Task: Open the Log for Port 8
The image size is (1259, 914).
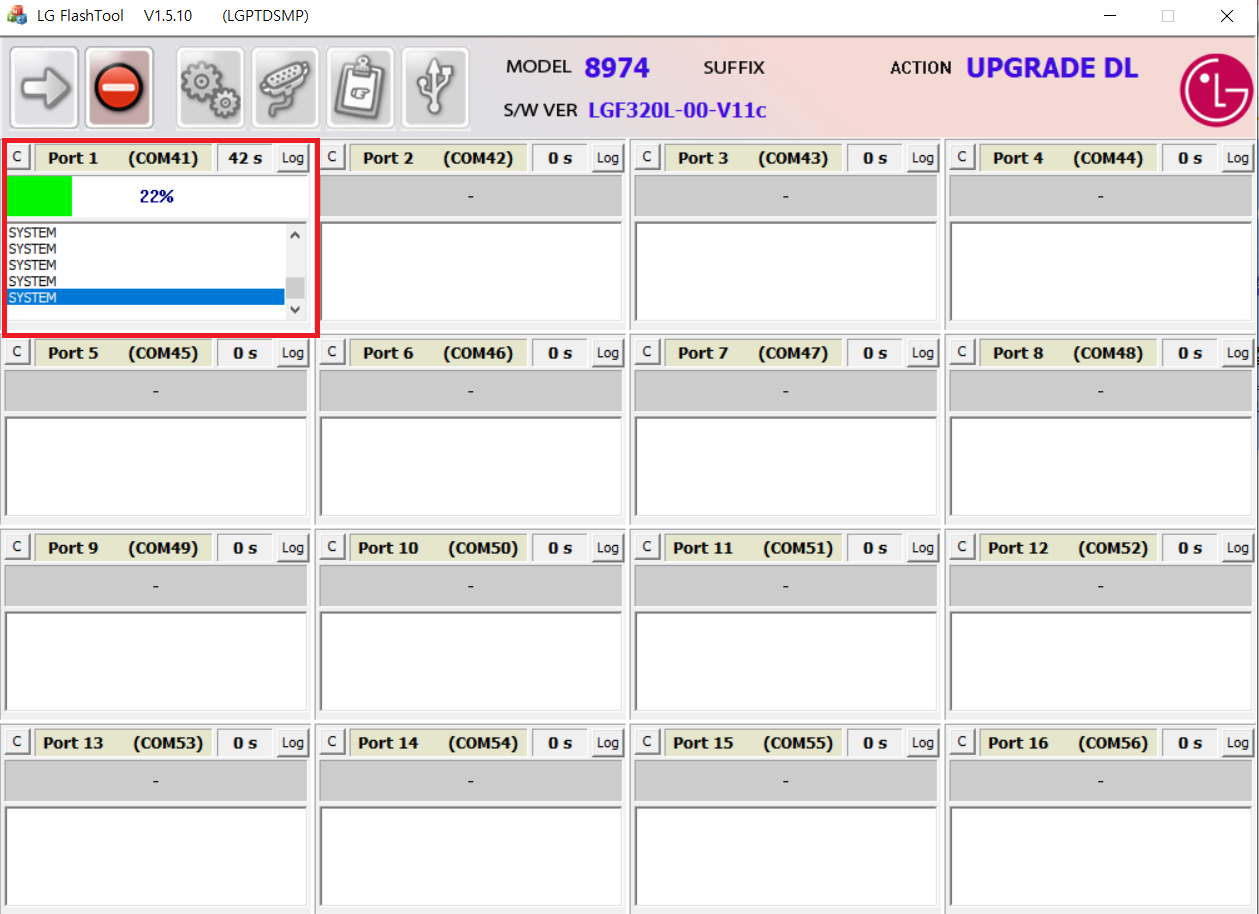Action: click(x=1237, y=353)
